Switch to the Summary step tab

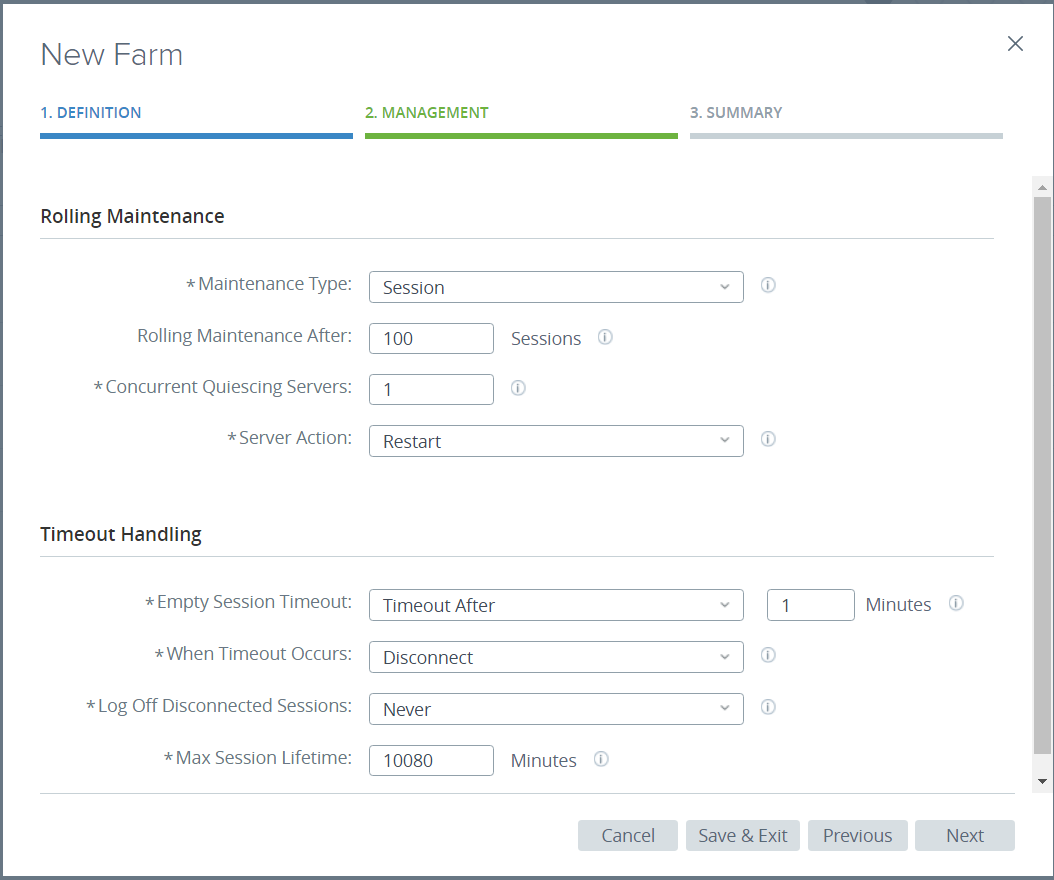click(736, 113)
